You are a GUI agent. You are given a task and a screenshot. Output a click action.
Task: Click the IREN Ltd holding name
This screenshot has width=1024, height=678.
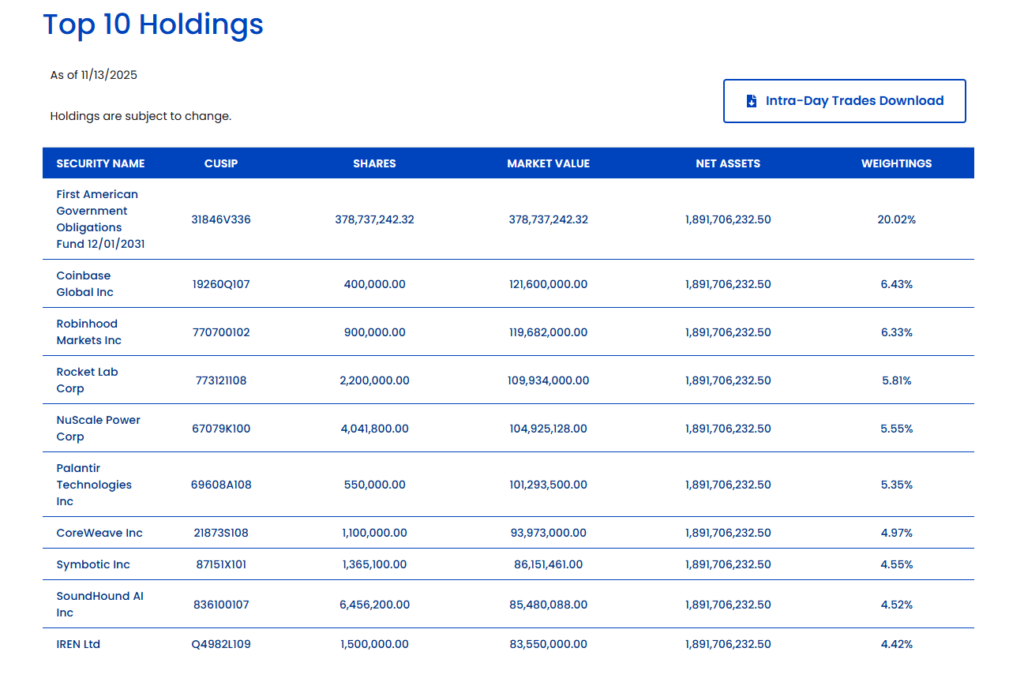pyautogui.click(x=78, y=644)
